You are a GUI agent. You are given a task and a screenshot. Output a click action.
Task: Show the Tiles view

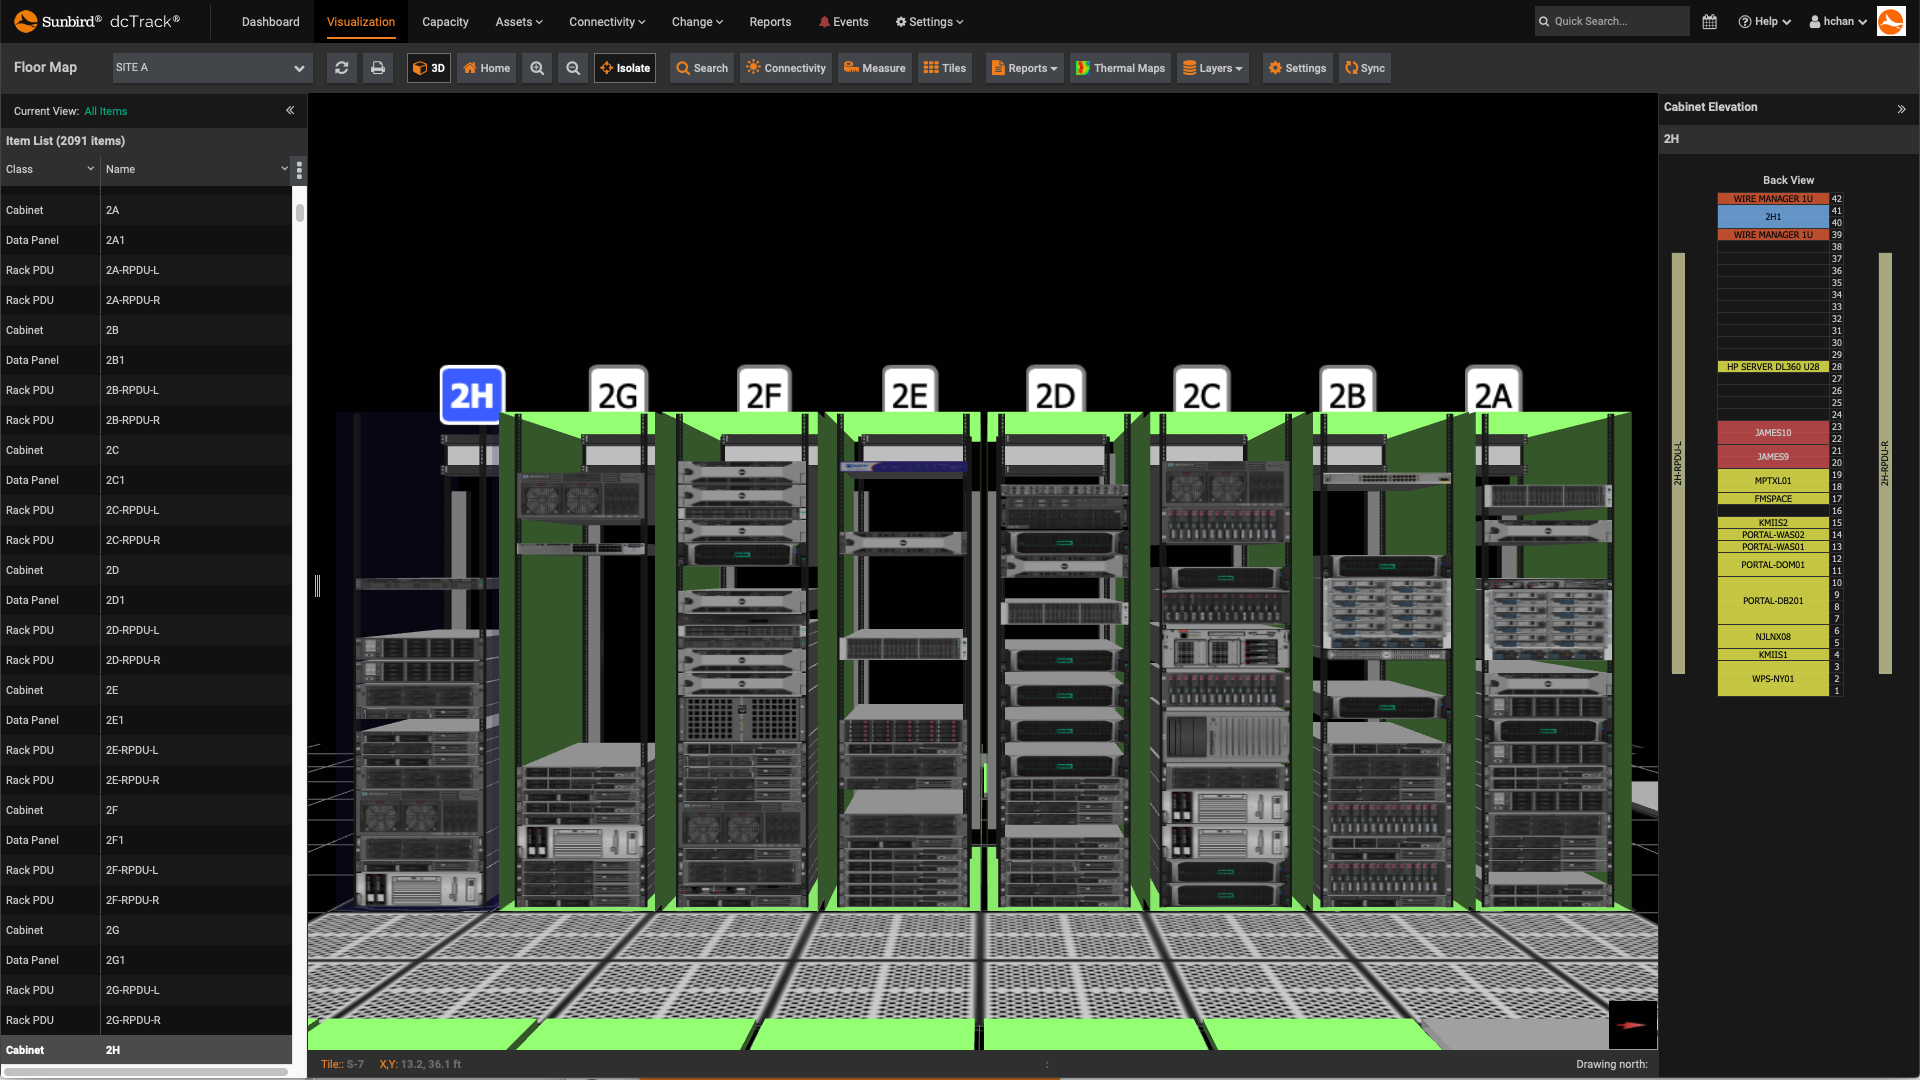944,68
